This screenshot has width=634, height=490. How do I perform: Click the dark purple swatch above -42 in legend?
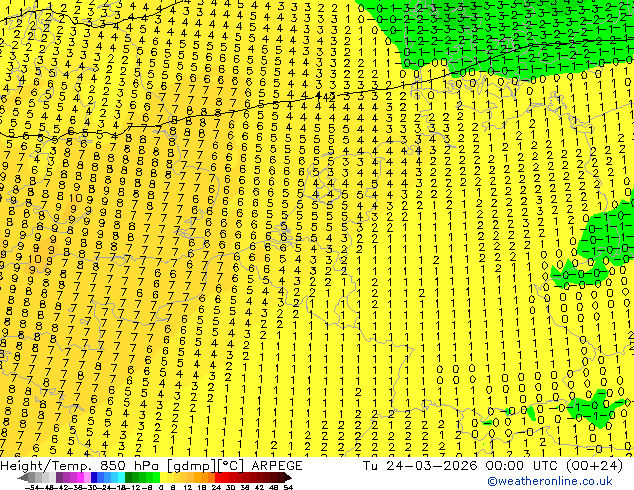pos(59,478)
